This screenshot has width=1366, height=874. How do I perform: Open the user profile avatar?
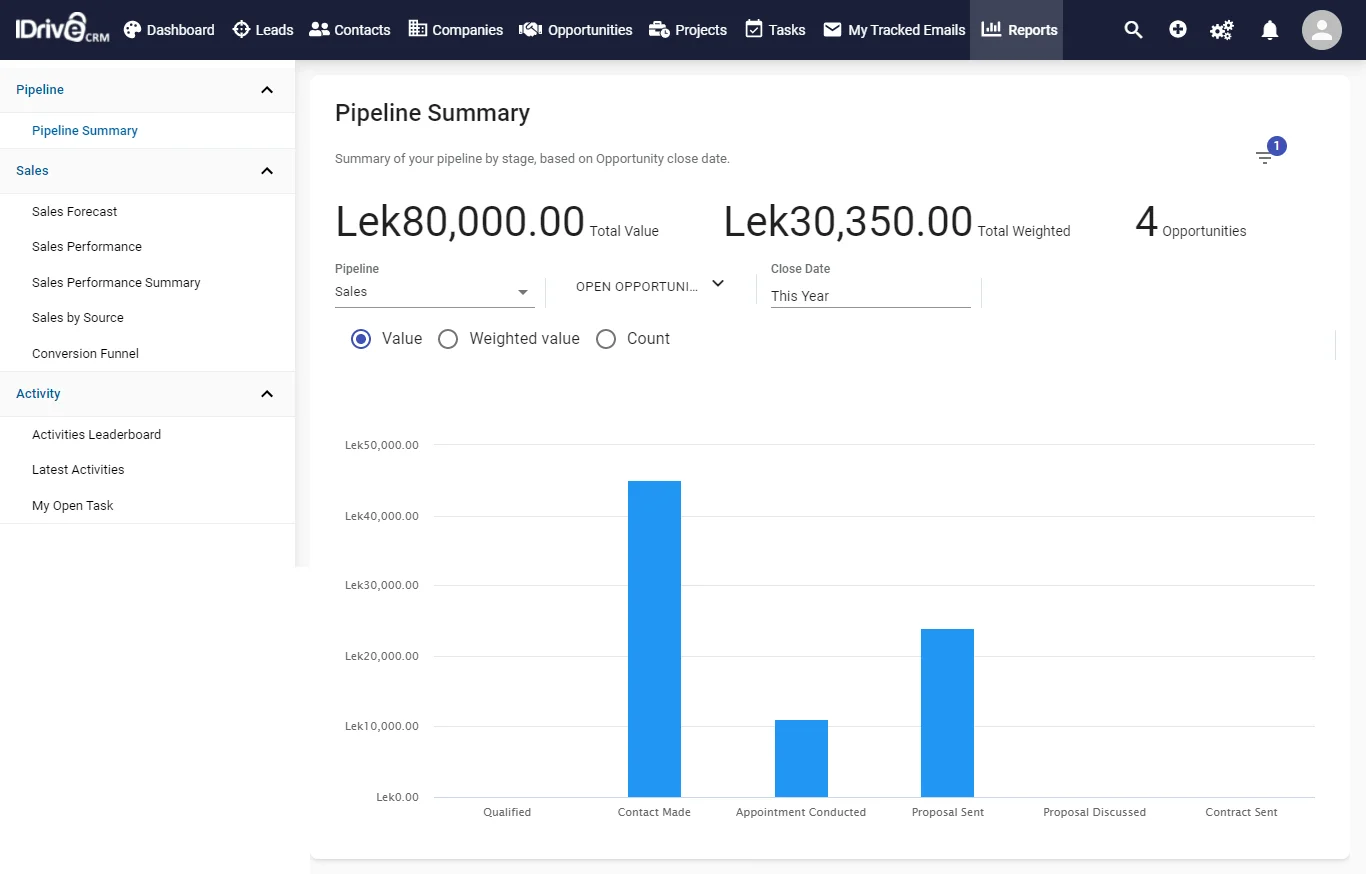1322,30
